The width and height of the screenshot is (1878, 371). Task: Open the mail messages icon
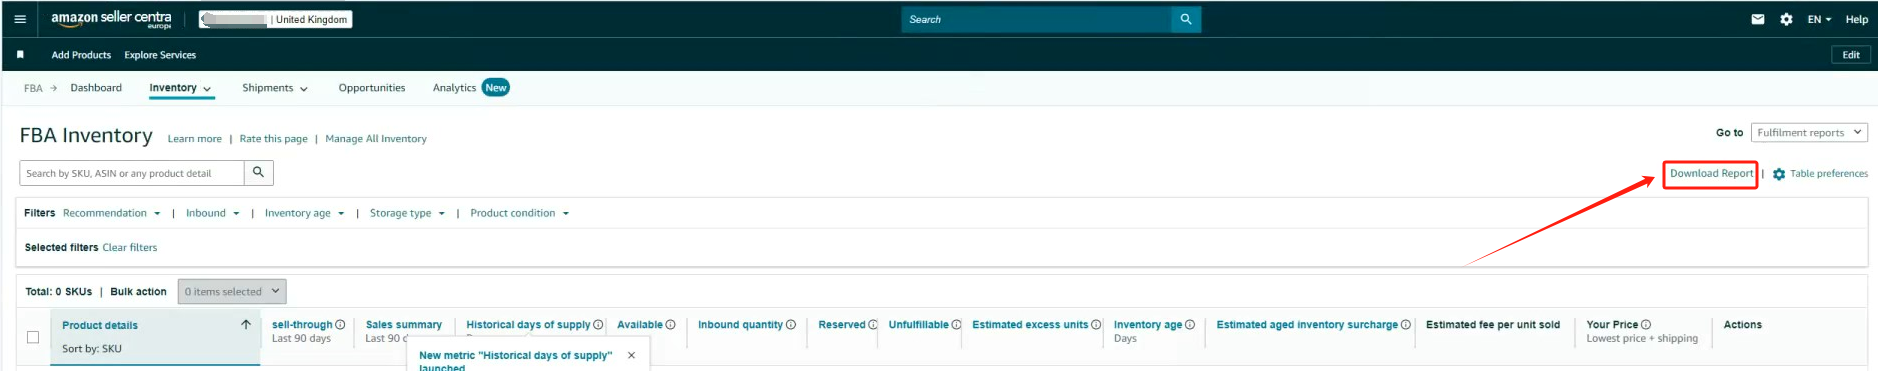(x=1758, y=19)
